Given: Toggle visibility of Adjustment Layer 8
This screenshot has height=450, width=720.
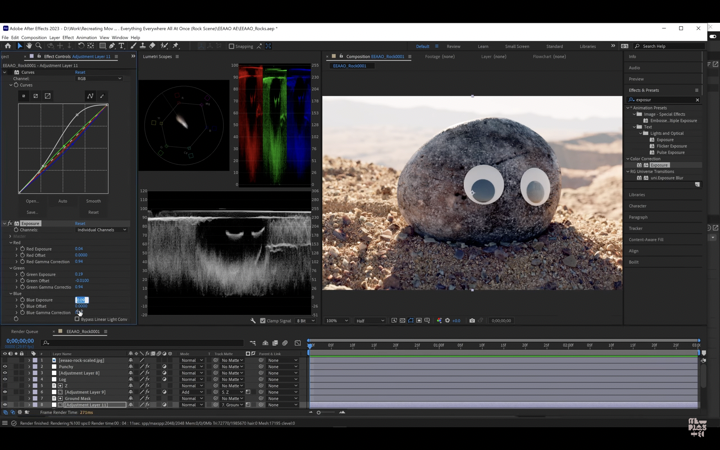Looking at the screenshot, I should point(5,373).
